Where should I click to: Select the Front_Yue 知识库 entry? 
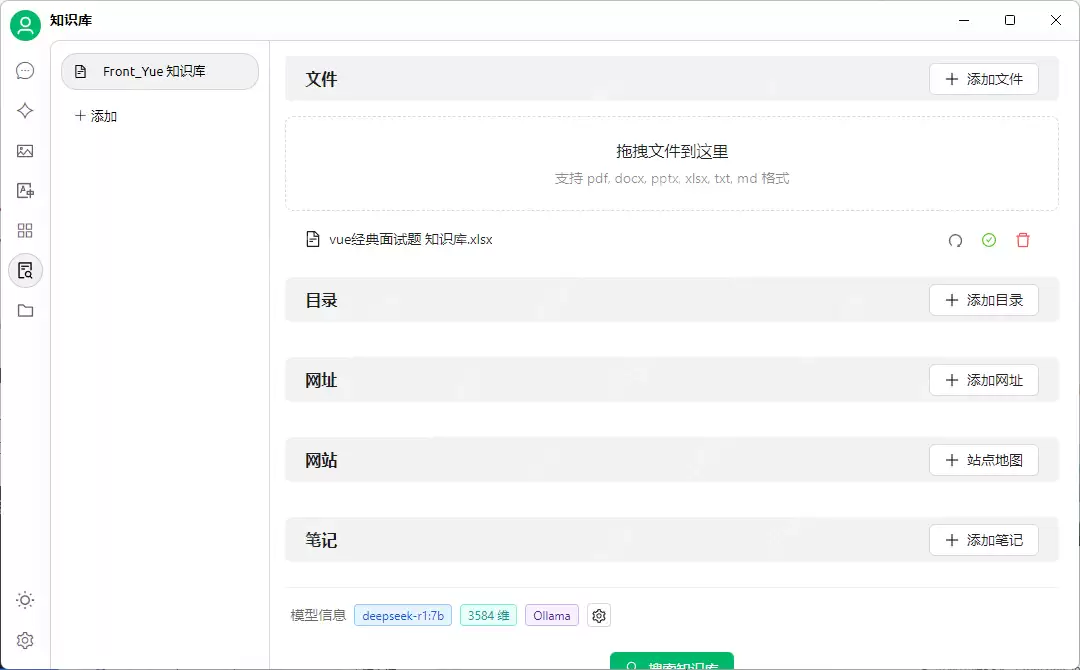160,72
